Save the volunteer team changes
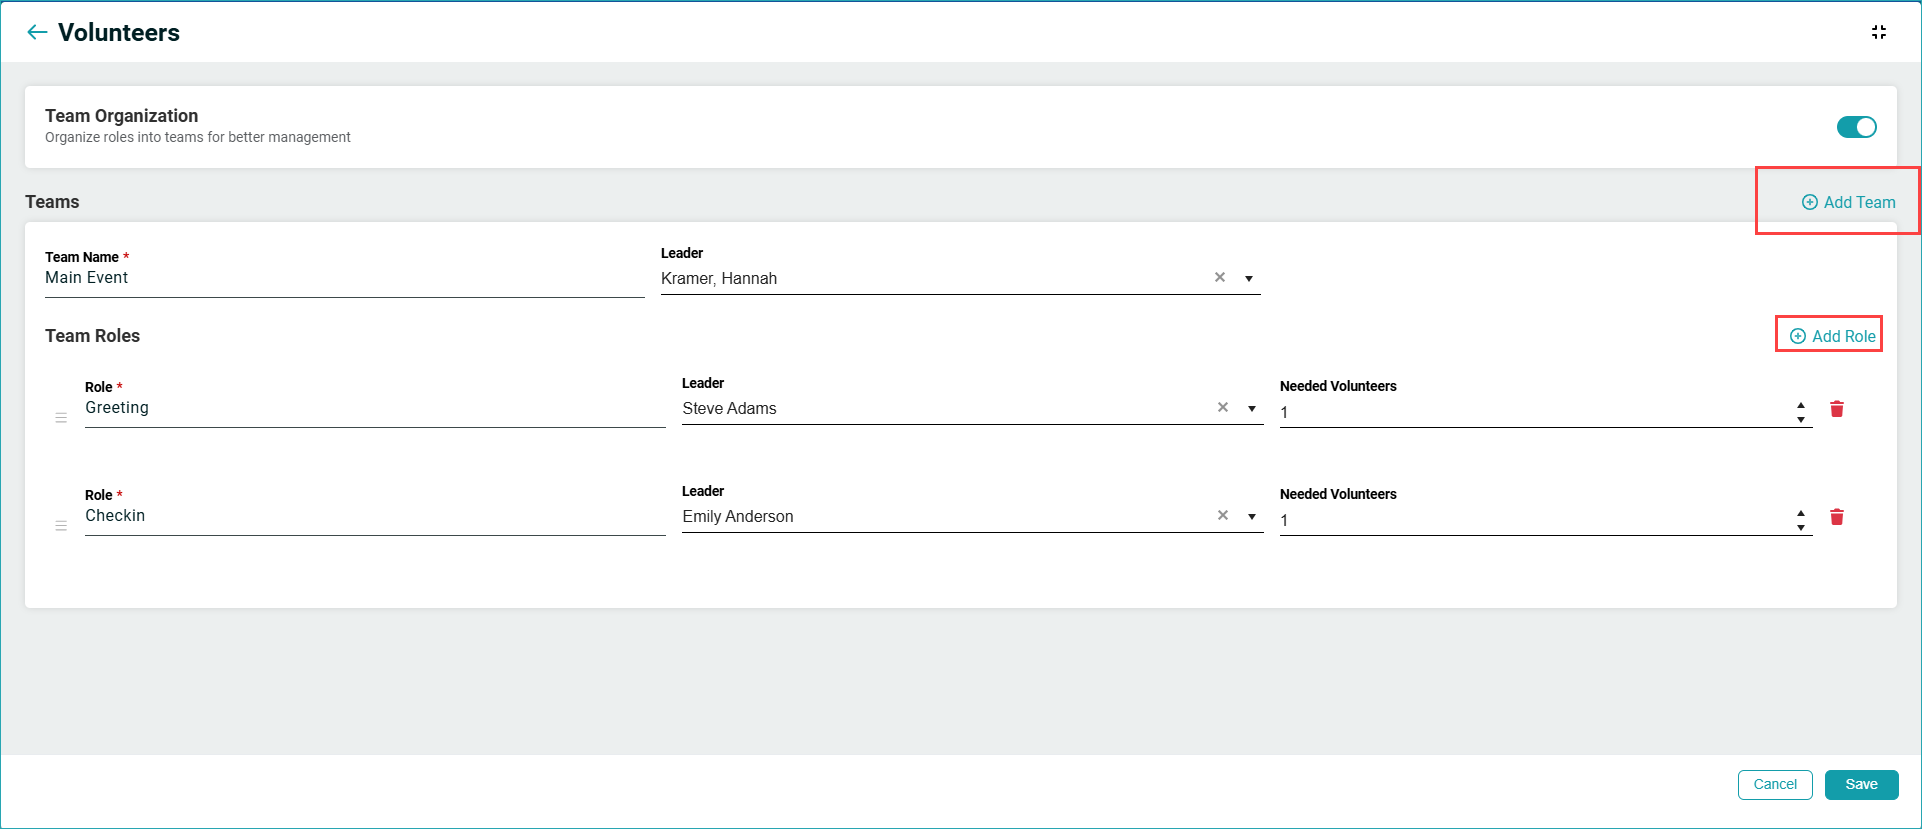This screenshot has width=1922, height=829. click(1860, 785)
